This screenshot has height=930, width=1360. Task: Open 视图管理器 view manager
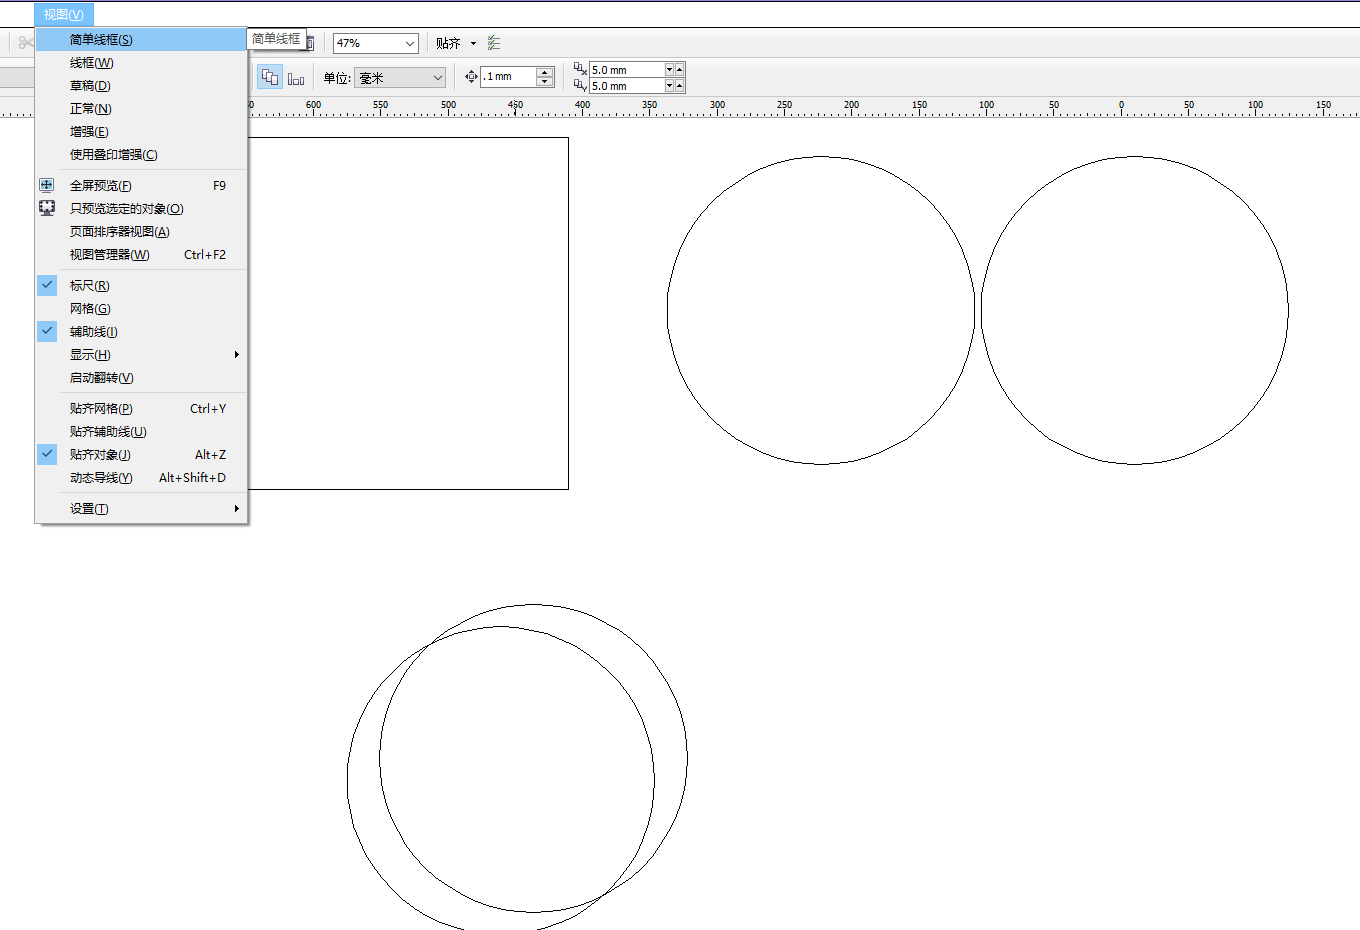(x=110, y=254)
